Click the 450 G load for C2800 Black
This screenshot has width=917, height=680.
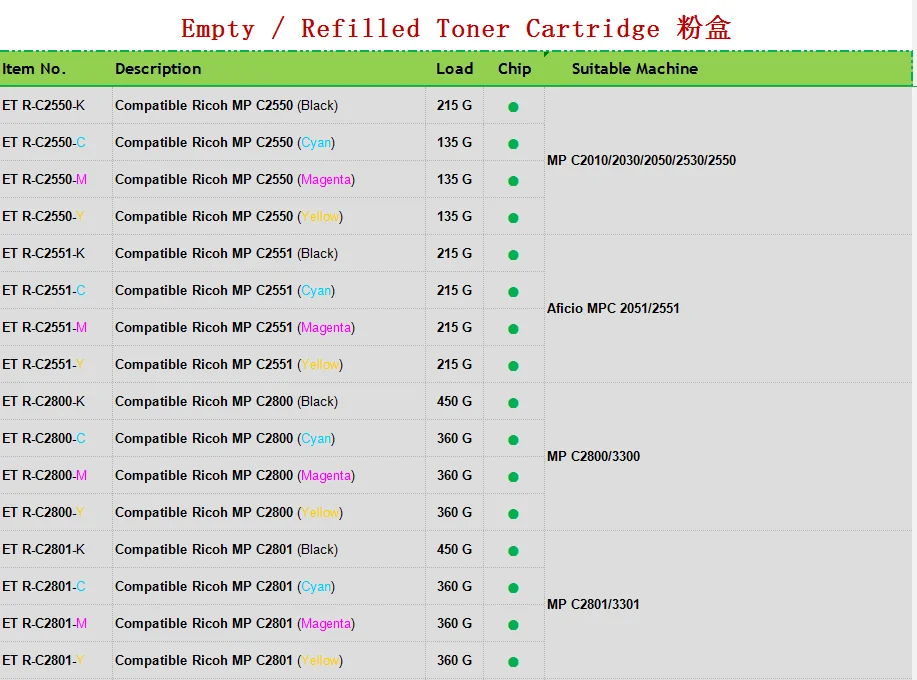pos(454,401)
